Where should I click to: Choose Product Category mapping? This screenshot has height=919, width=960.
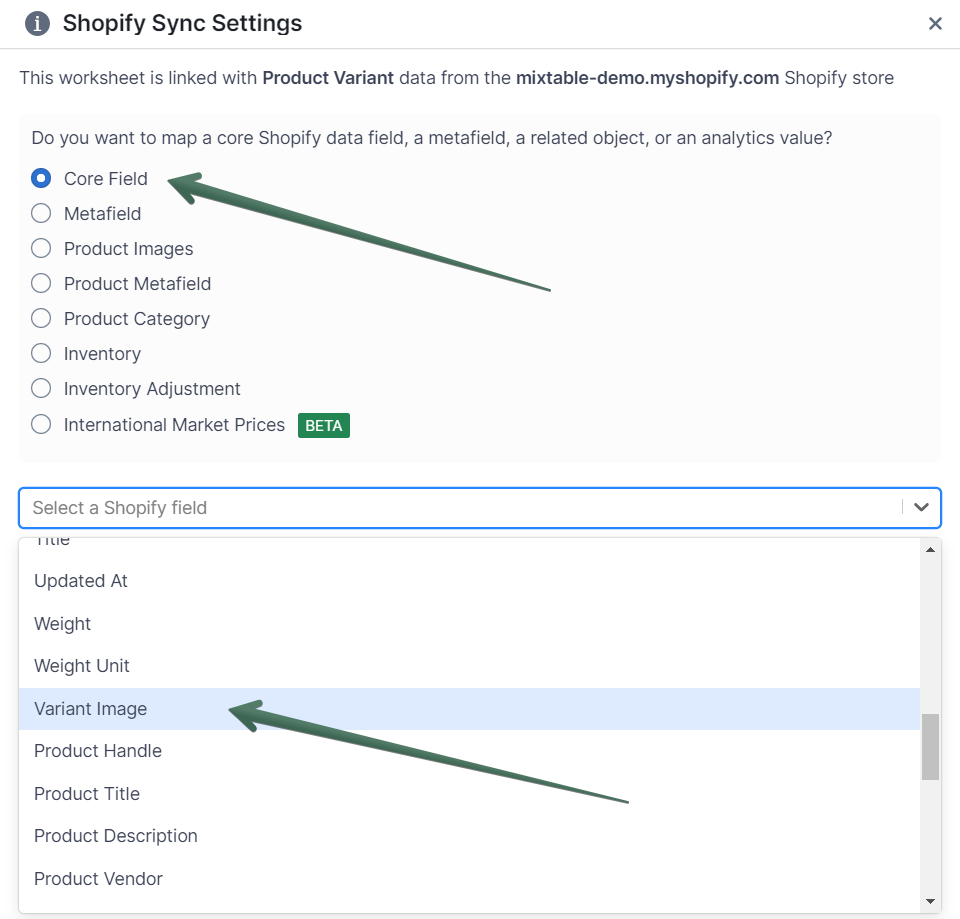click(x=40, y=318)
